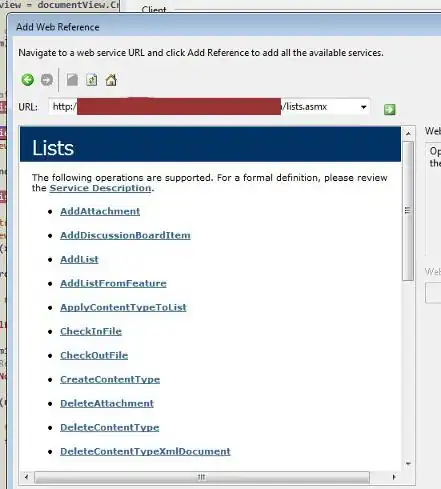
Task: Open the AddAttachment operation link
Action: click(x=100, y=211)
